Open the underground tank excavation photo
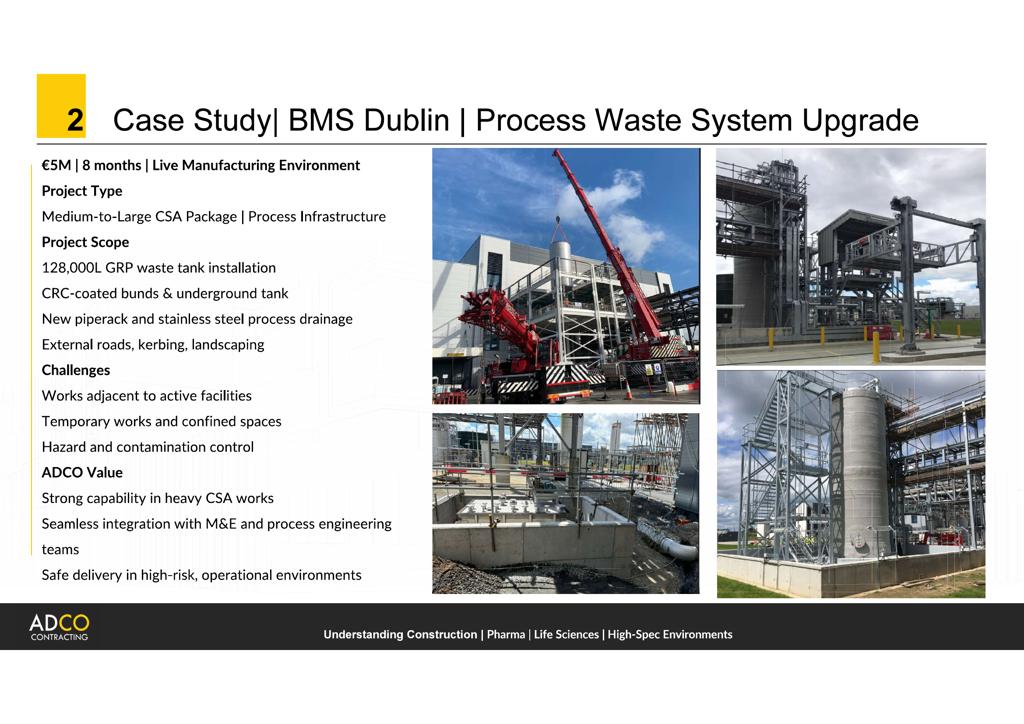The height and width of the screenshot is (724, 1024). click(566, 503)
